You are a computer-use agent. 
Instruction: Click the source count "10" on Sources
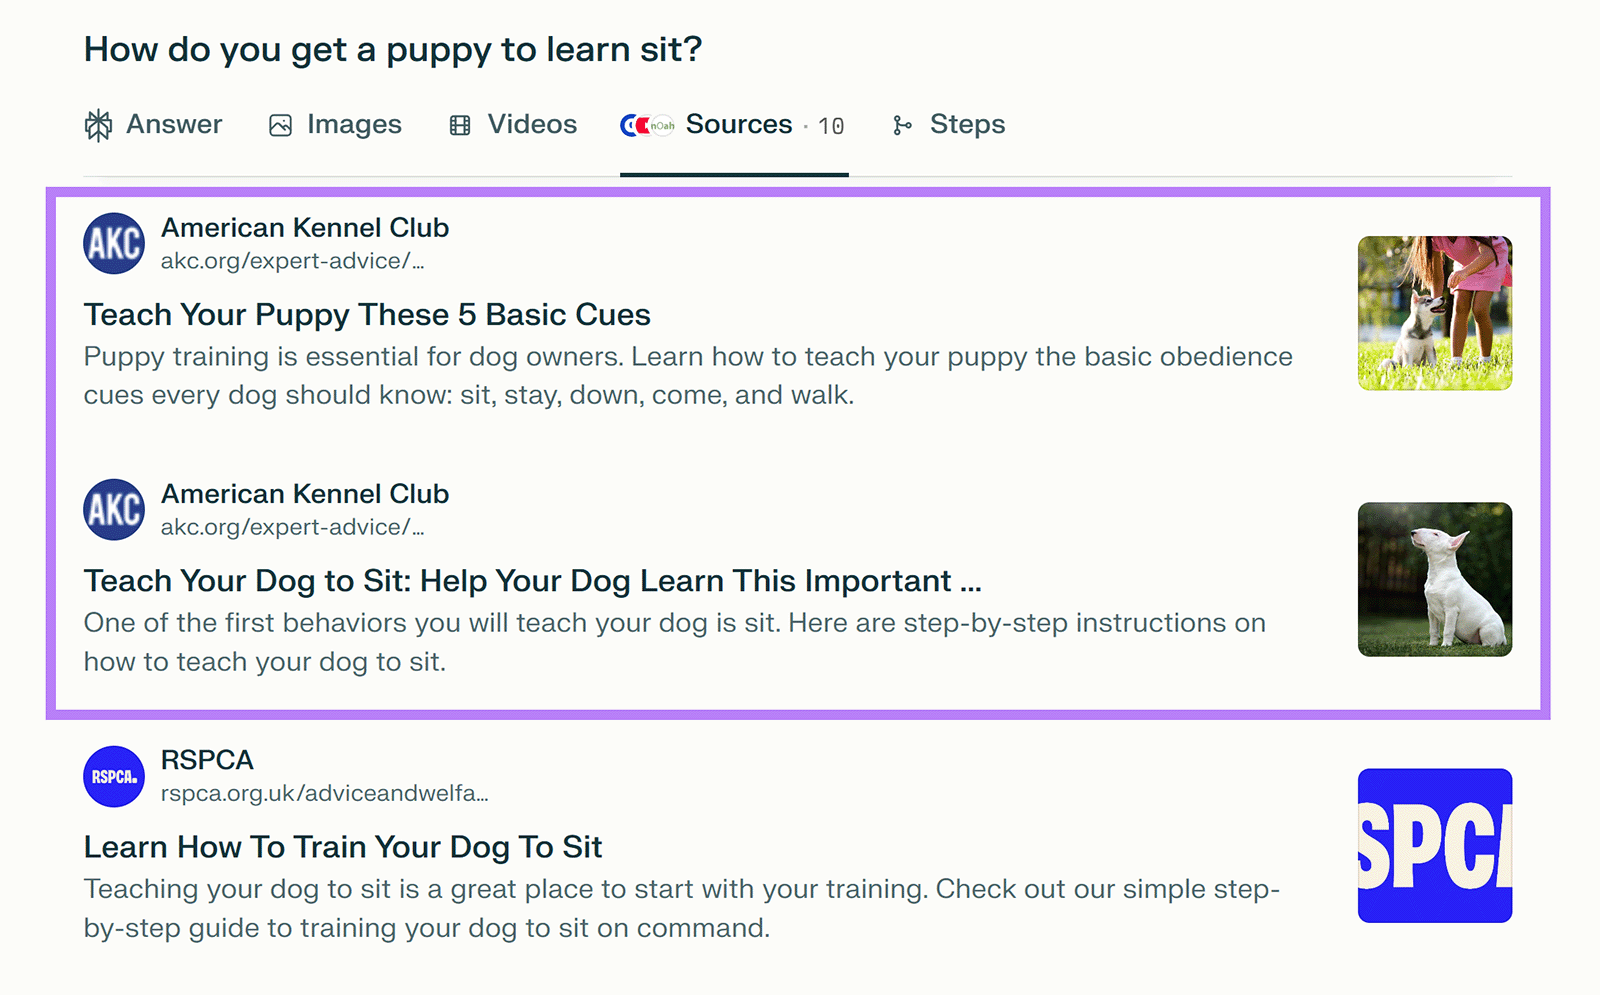pos(832,125)
